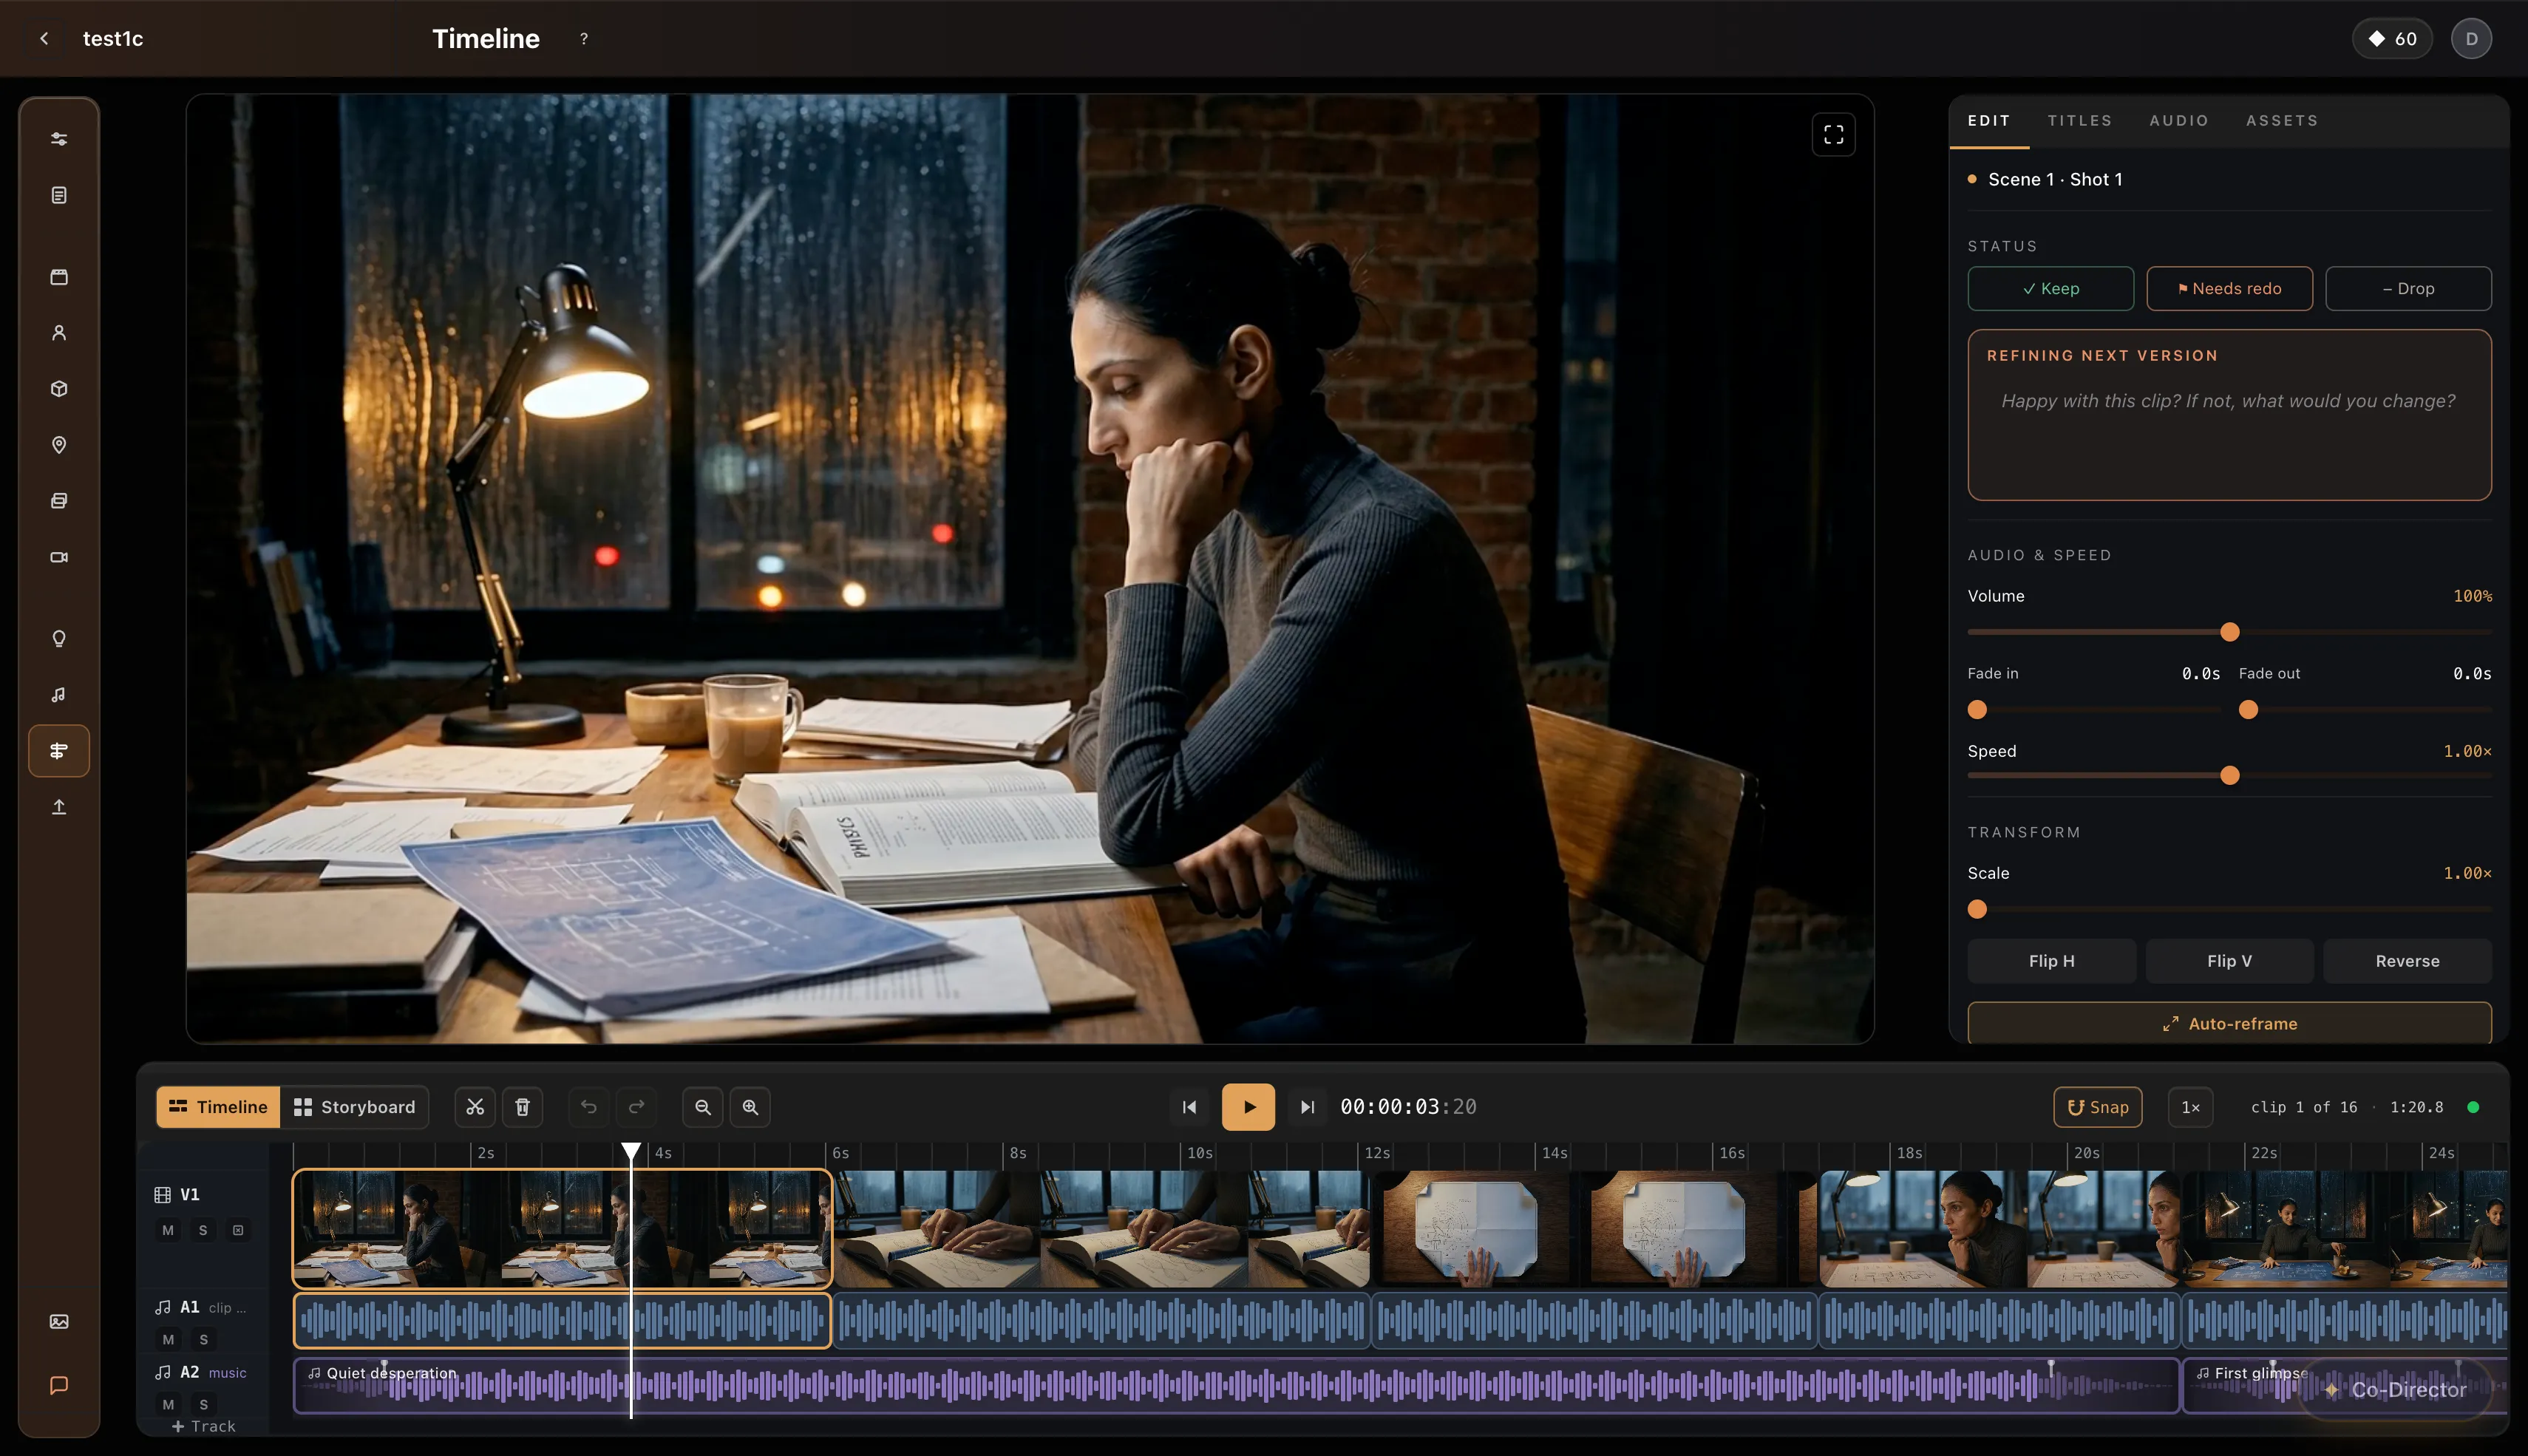Click the Refining Next Version feedback field
This screenshot has width=2528, height=1456.
tap(2229, 415)
